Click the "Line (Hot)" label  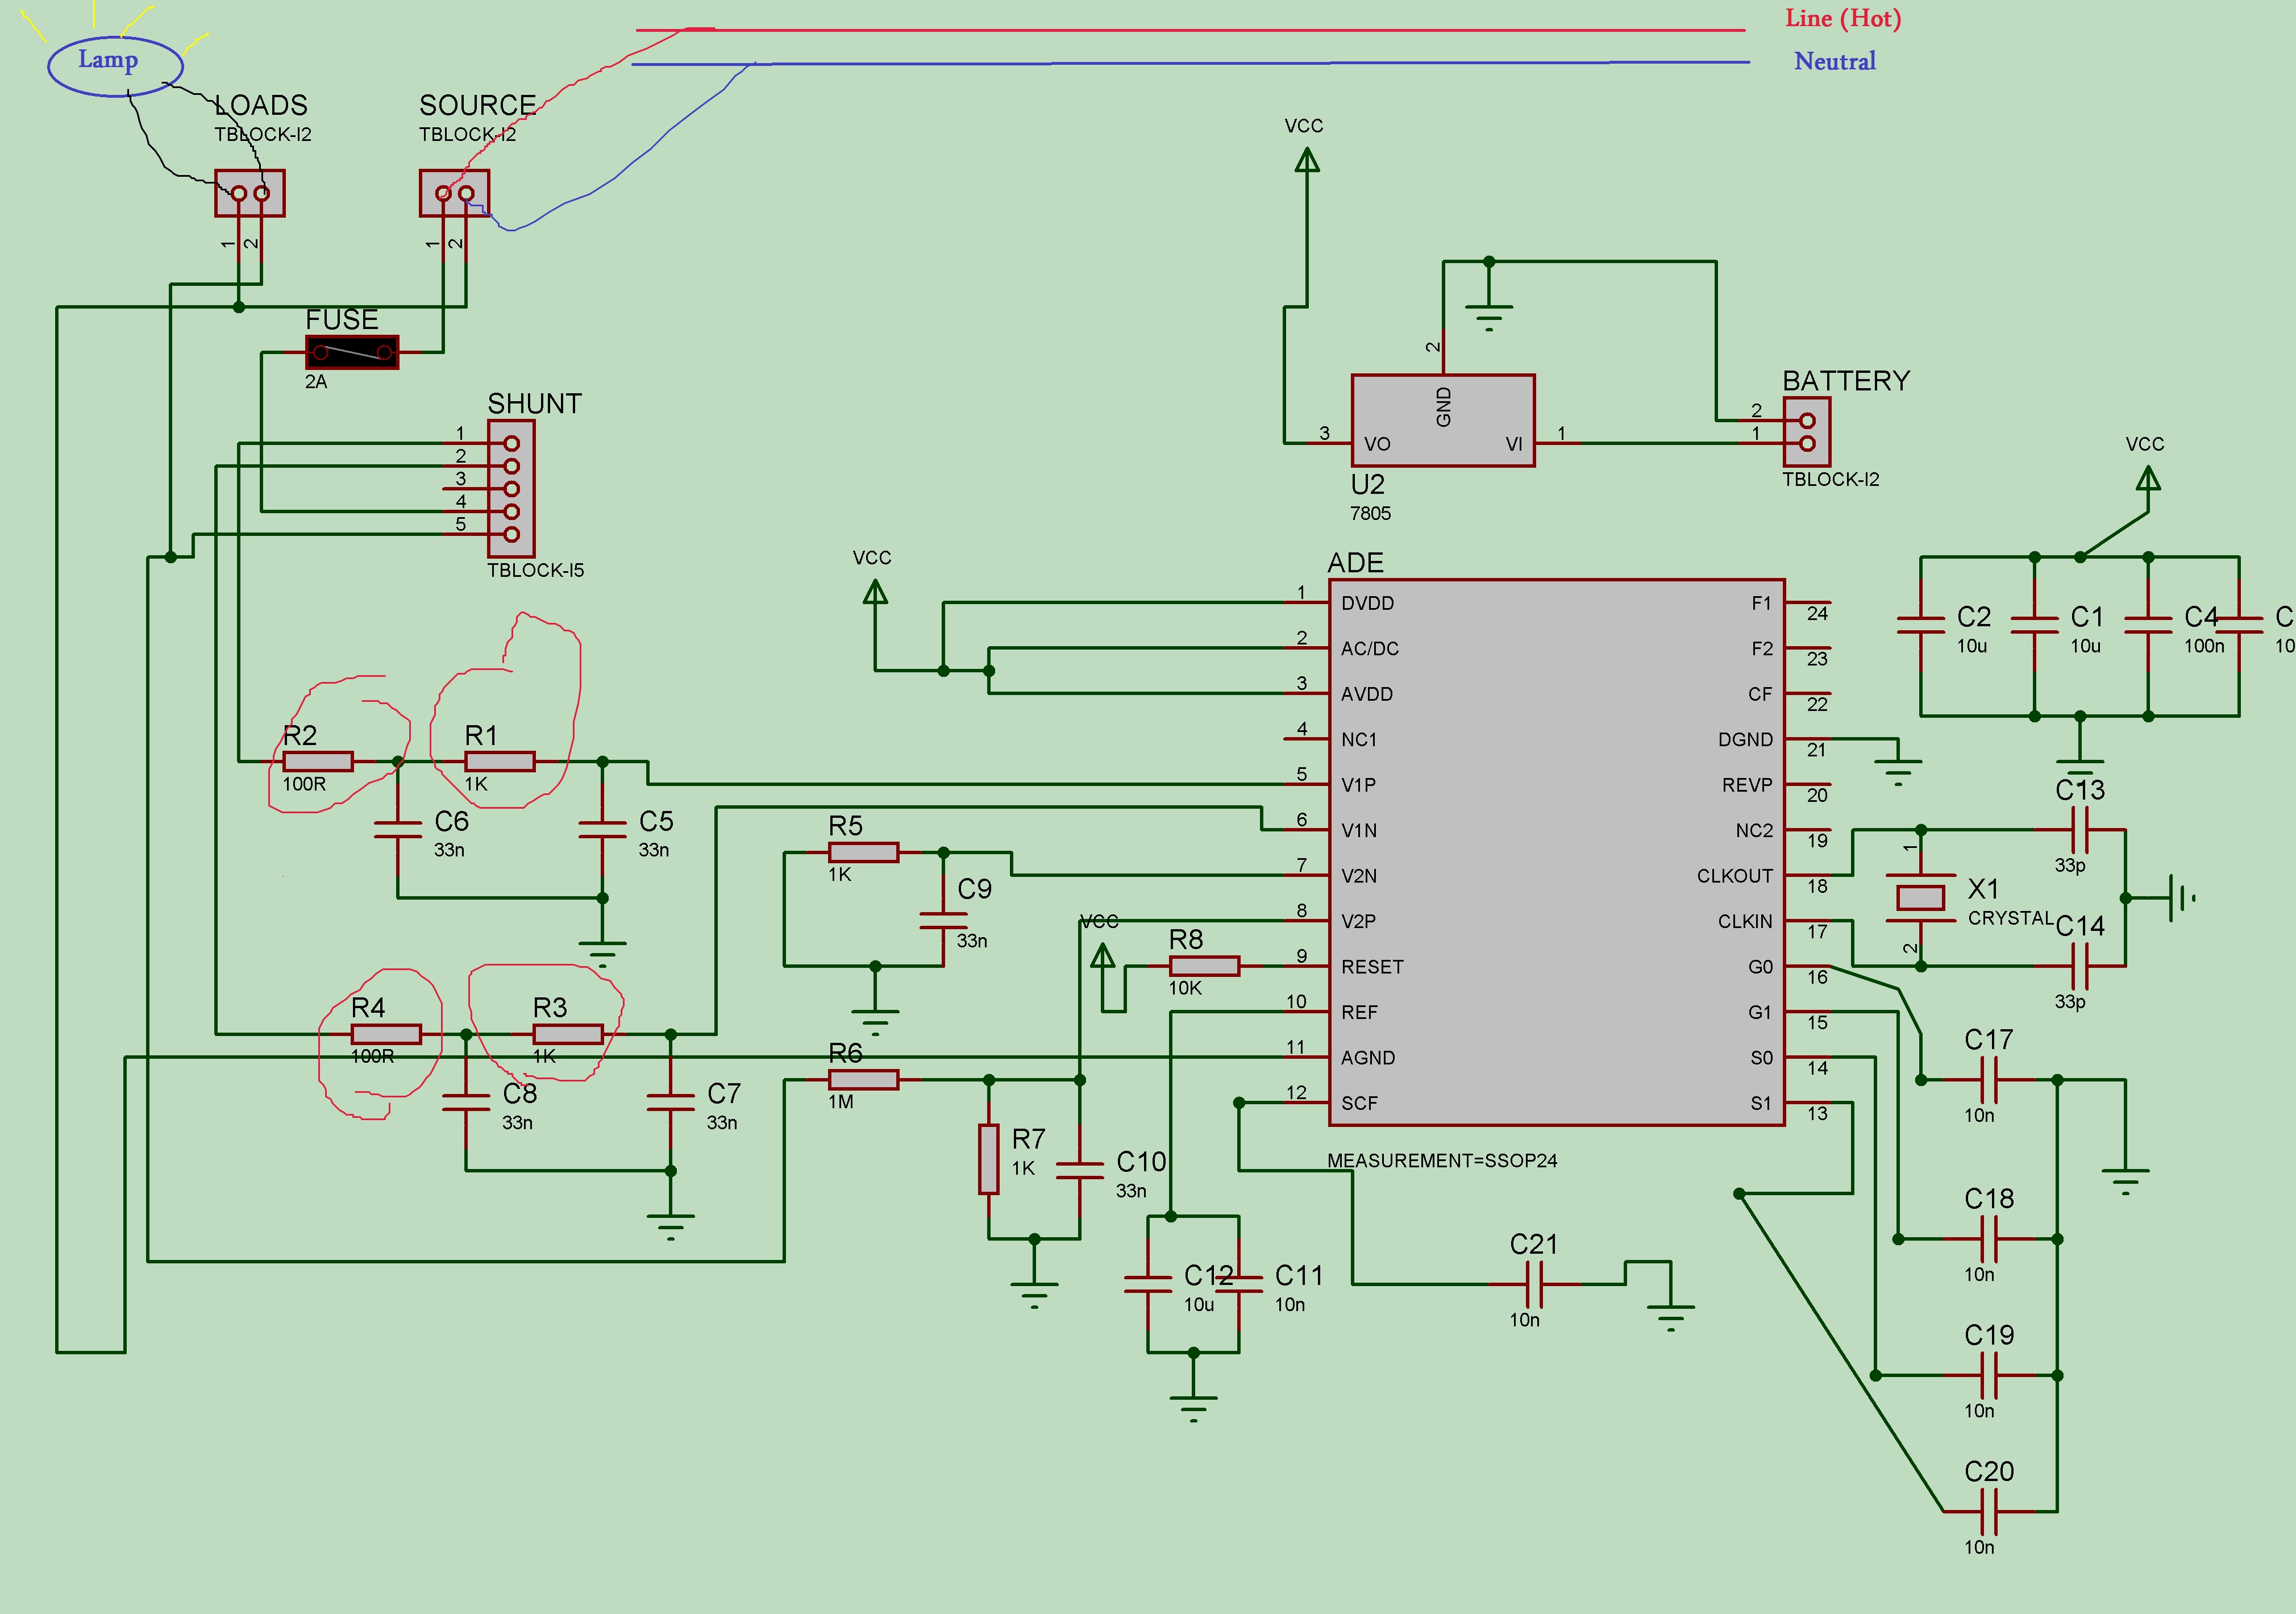[1843, 19]
